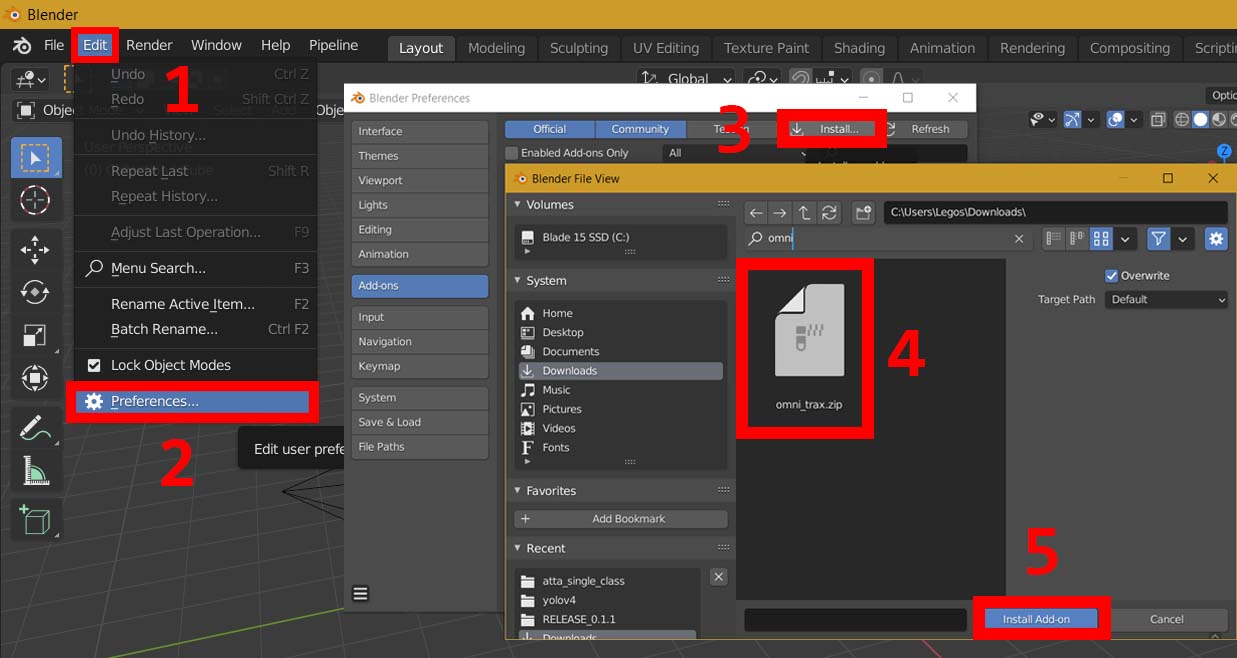Toggle the Show Overlays button in viewport header
Image resolution: width=1237 pixels, height=658 pixels.
click(x=1116, y=120)
